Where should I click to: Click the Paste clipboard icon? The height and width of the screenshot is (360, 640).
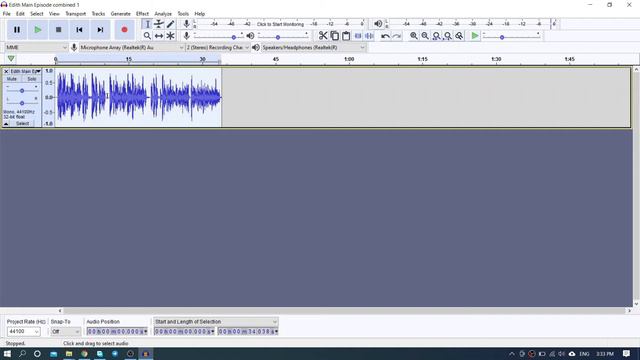[x=346, y=36]
